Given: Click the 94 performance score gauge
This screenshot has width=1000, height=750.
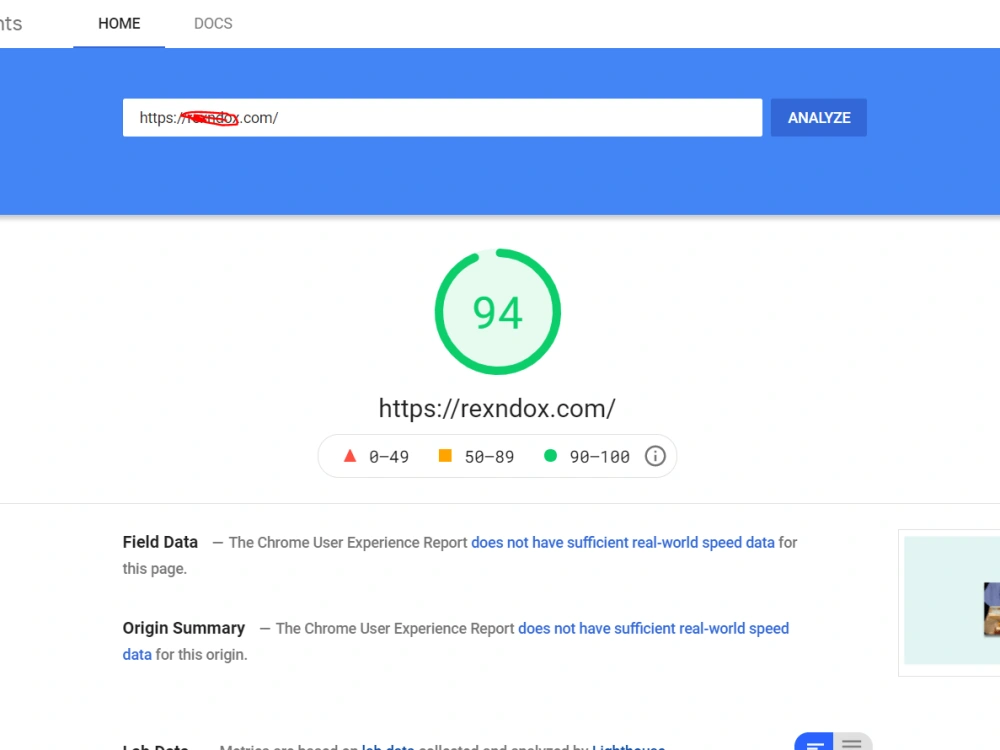Looking at the screenshot, I should 497,312.
